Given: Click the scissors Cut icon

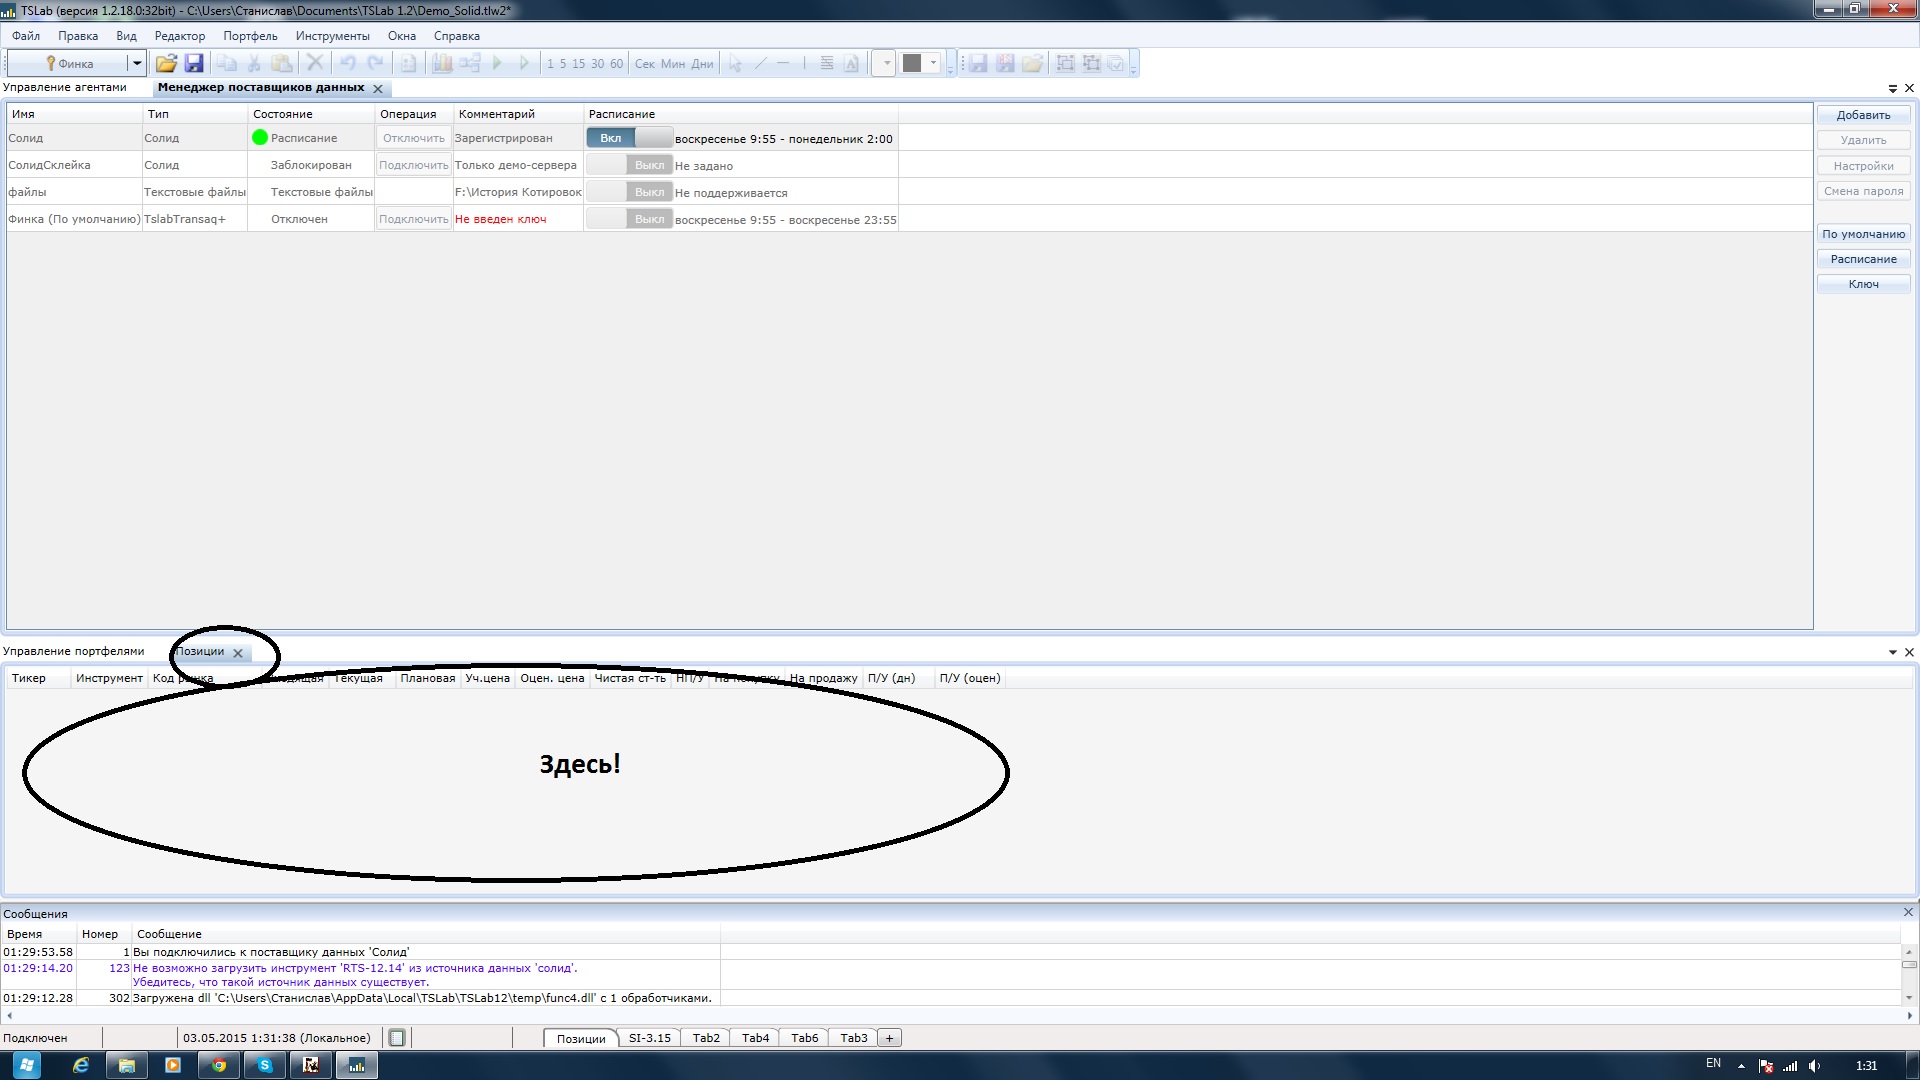Looking at the screenshot, I should click(x=254, y=63).
